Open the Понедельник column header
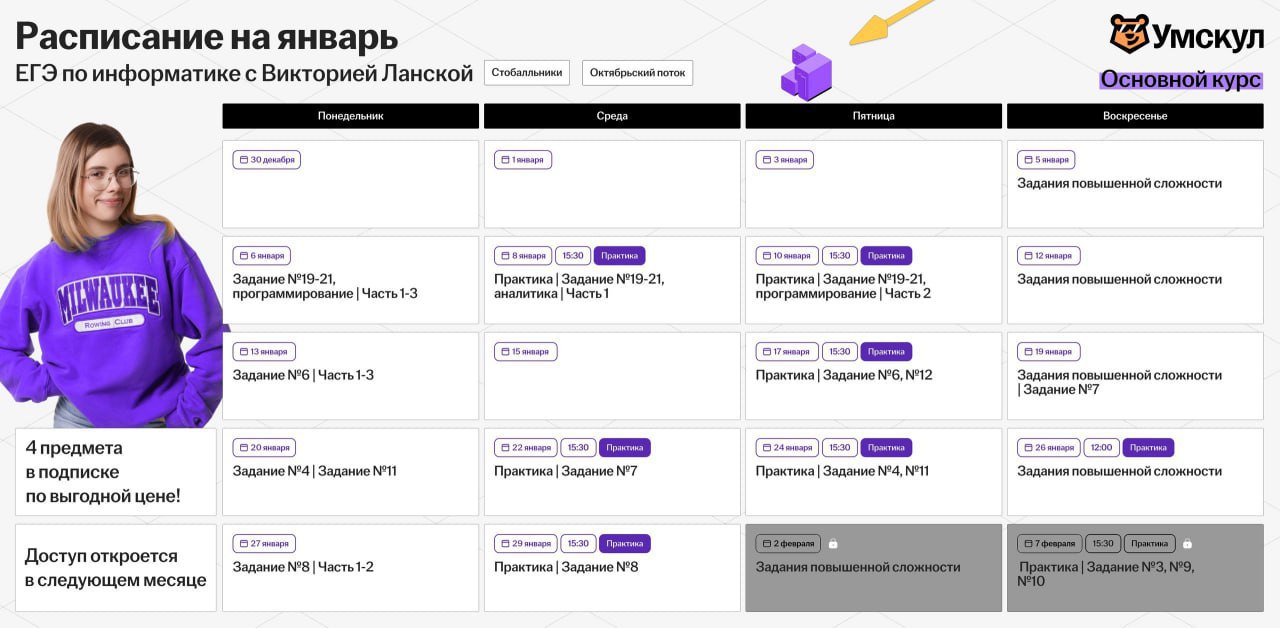Screen dimensions: 1280x628 point(350,116)
